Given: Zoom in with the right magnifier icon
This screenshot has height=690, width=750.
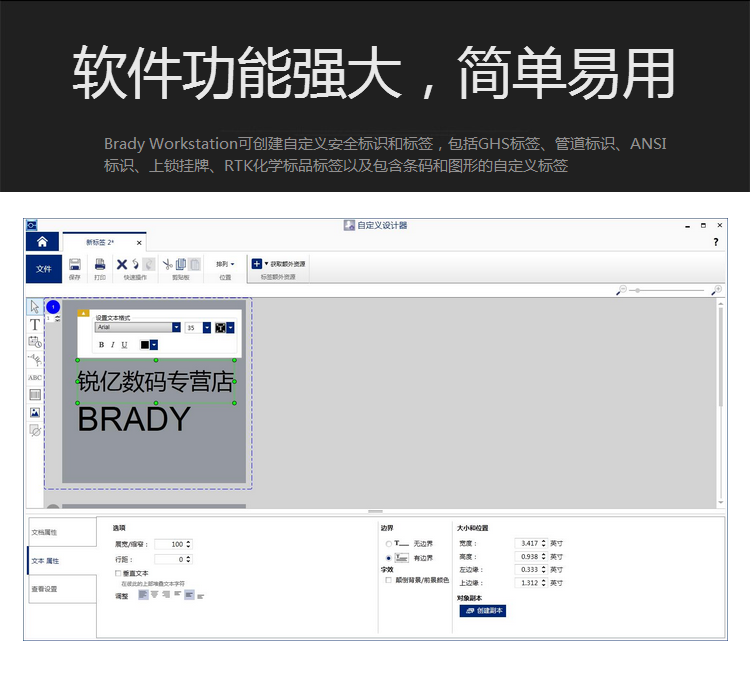Looking at the screenshot, I should pos(717,290).
